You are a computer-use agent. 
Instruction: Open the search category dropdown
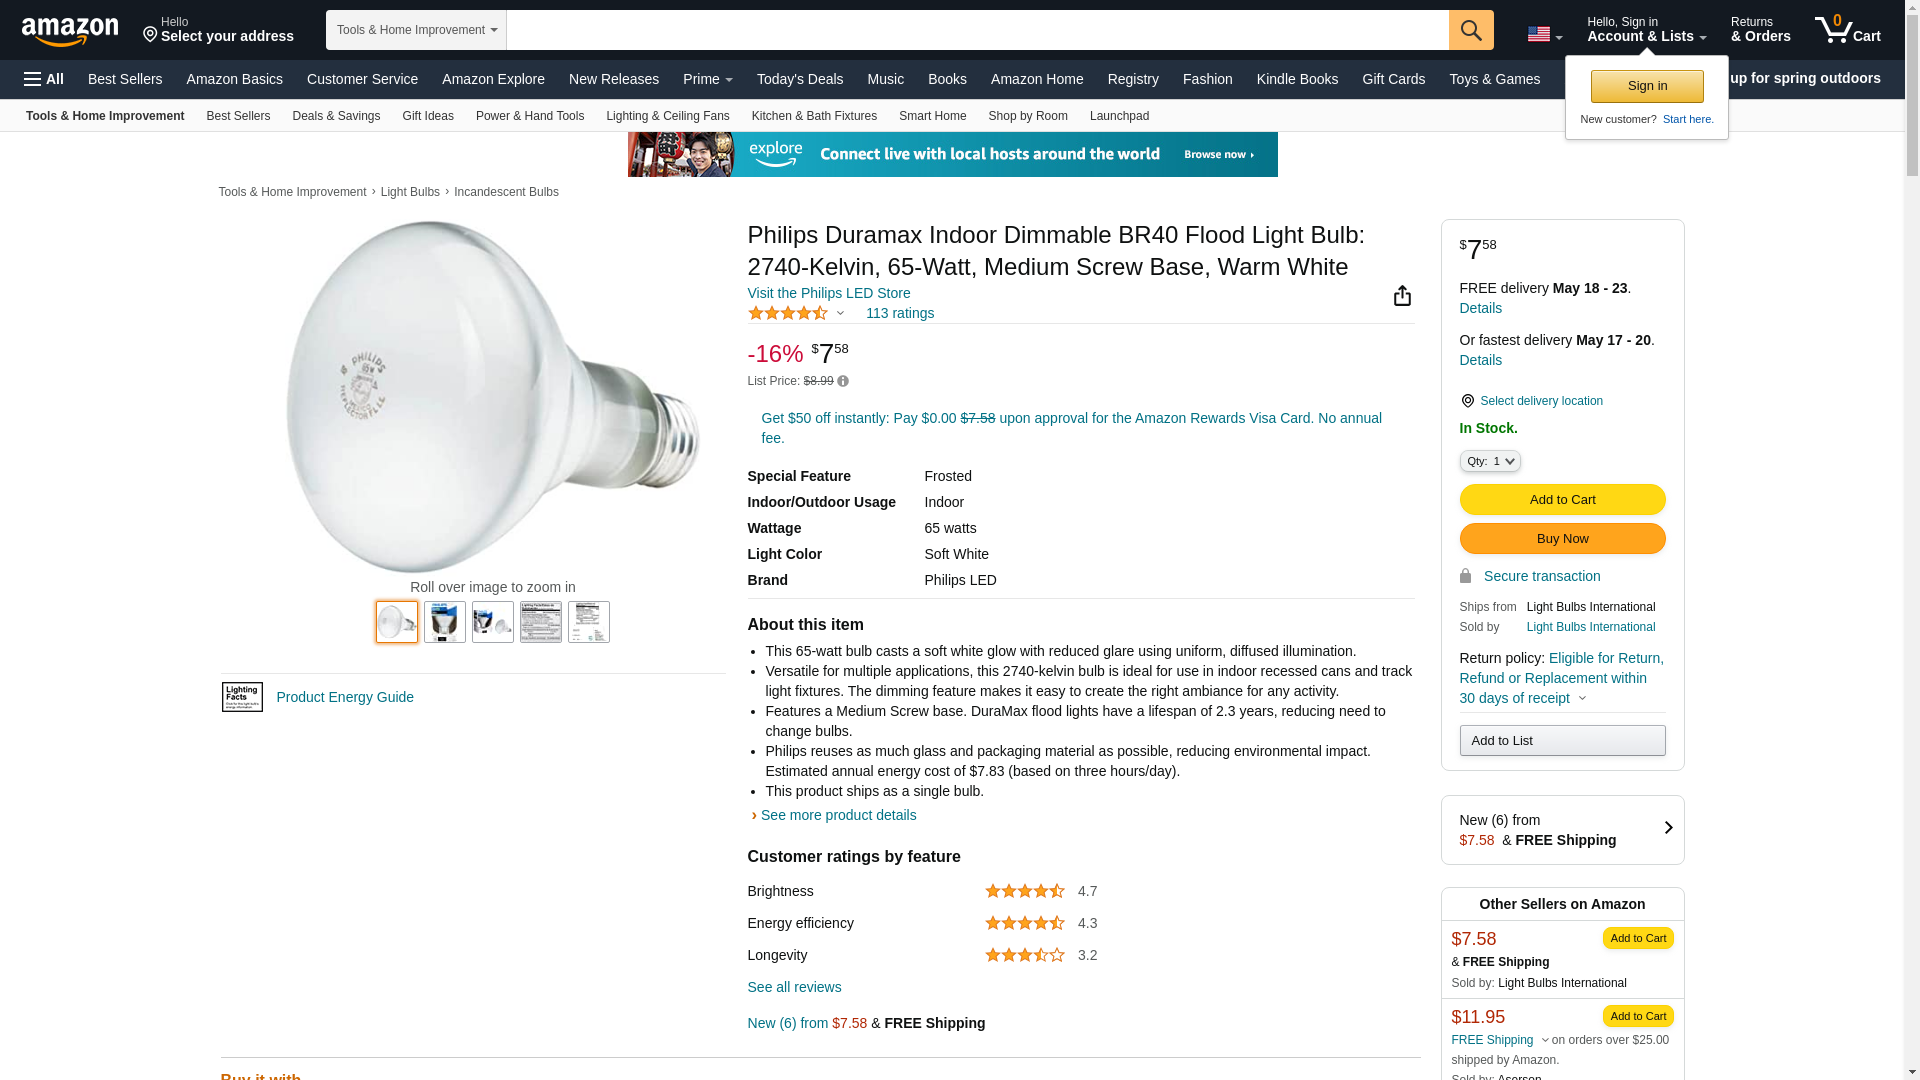coord(416,30)
